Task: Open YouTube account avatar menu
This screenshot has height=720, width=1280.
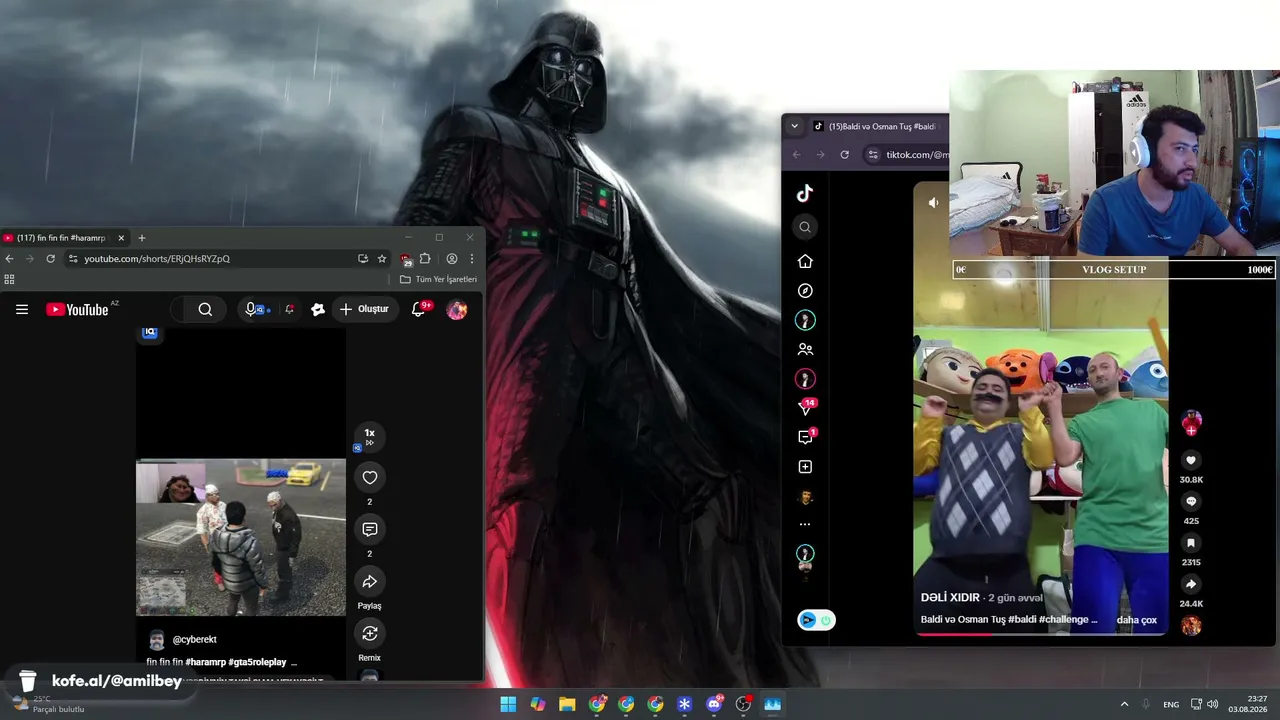Action: coord(457,310)
